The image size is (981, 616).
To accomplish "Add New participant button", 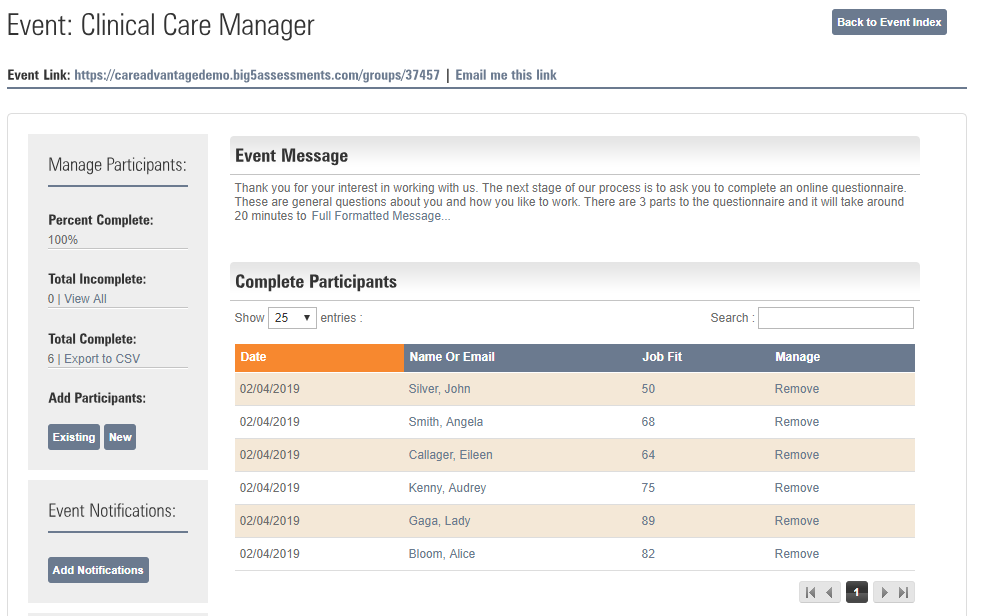I will pos(120,437).
